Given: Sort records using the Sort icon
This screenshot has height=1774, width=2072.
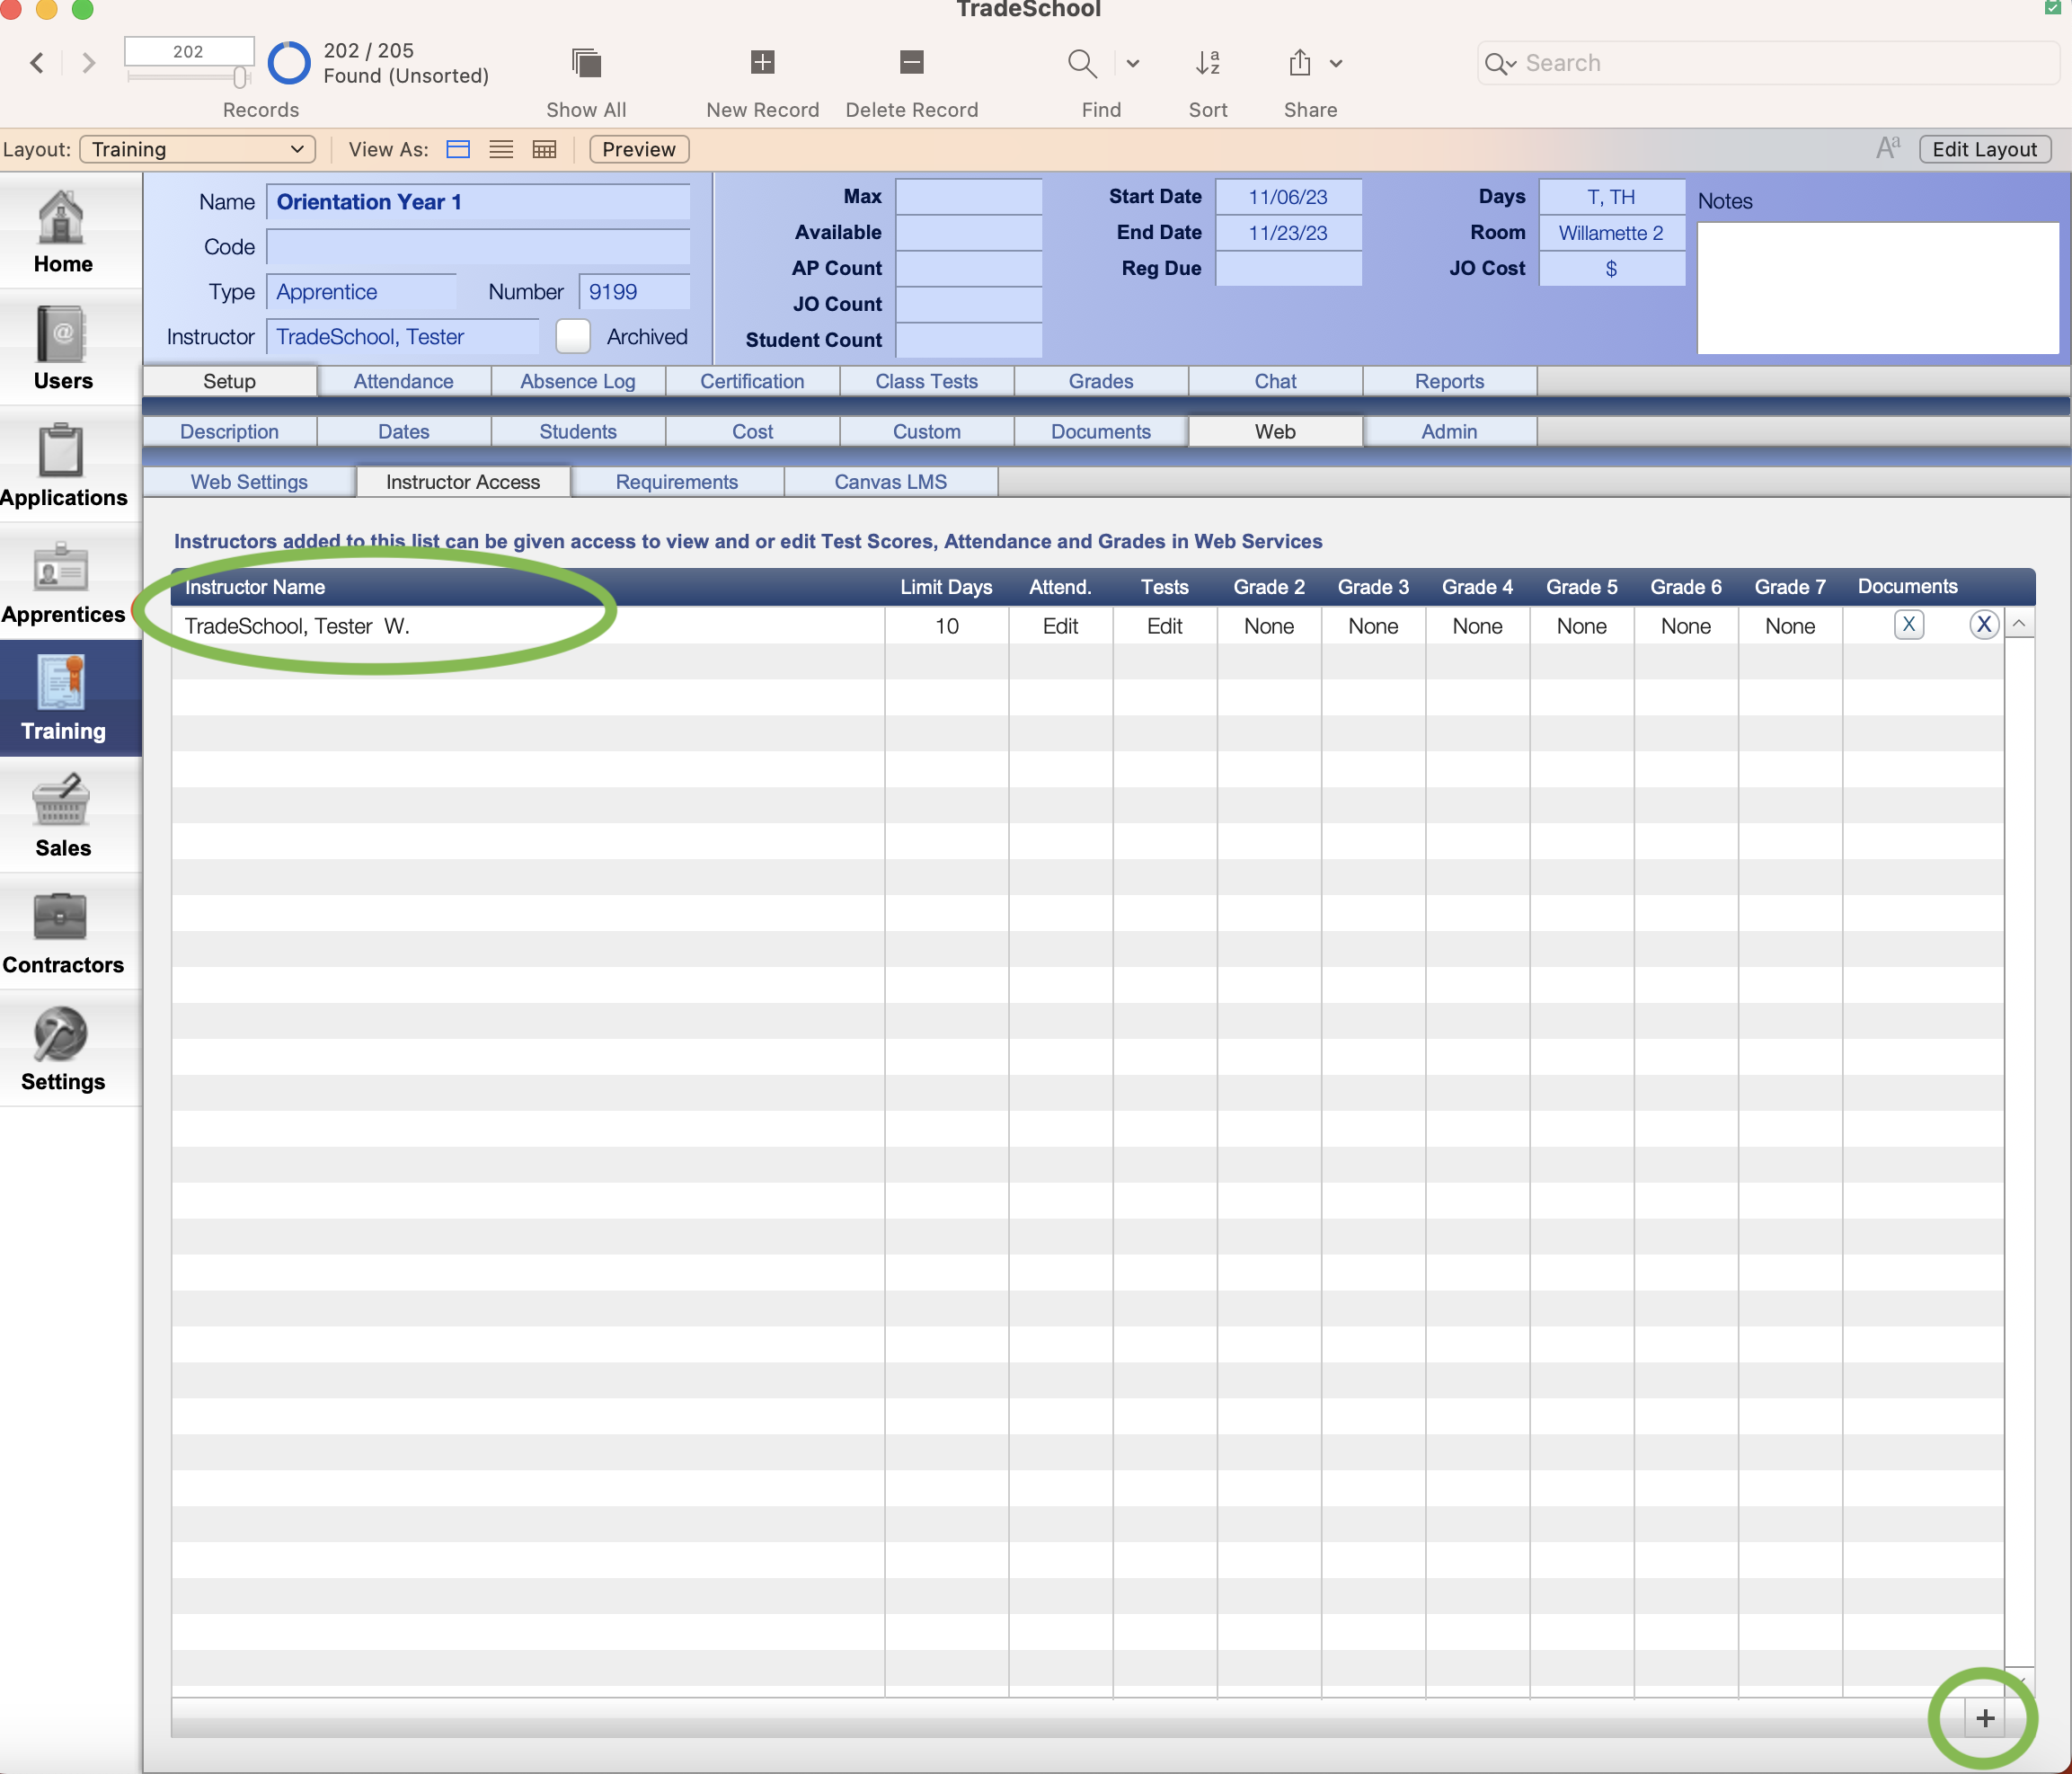Looking at the screenshot, I should coord(1207,62).
